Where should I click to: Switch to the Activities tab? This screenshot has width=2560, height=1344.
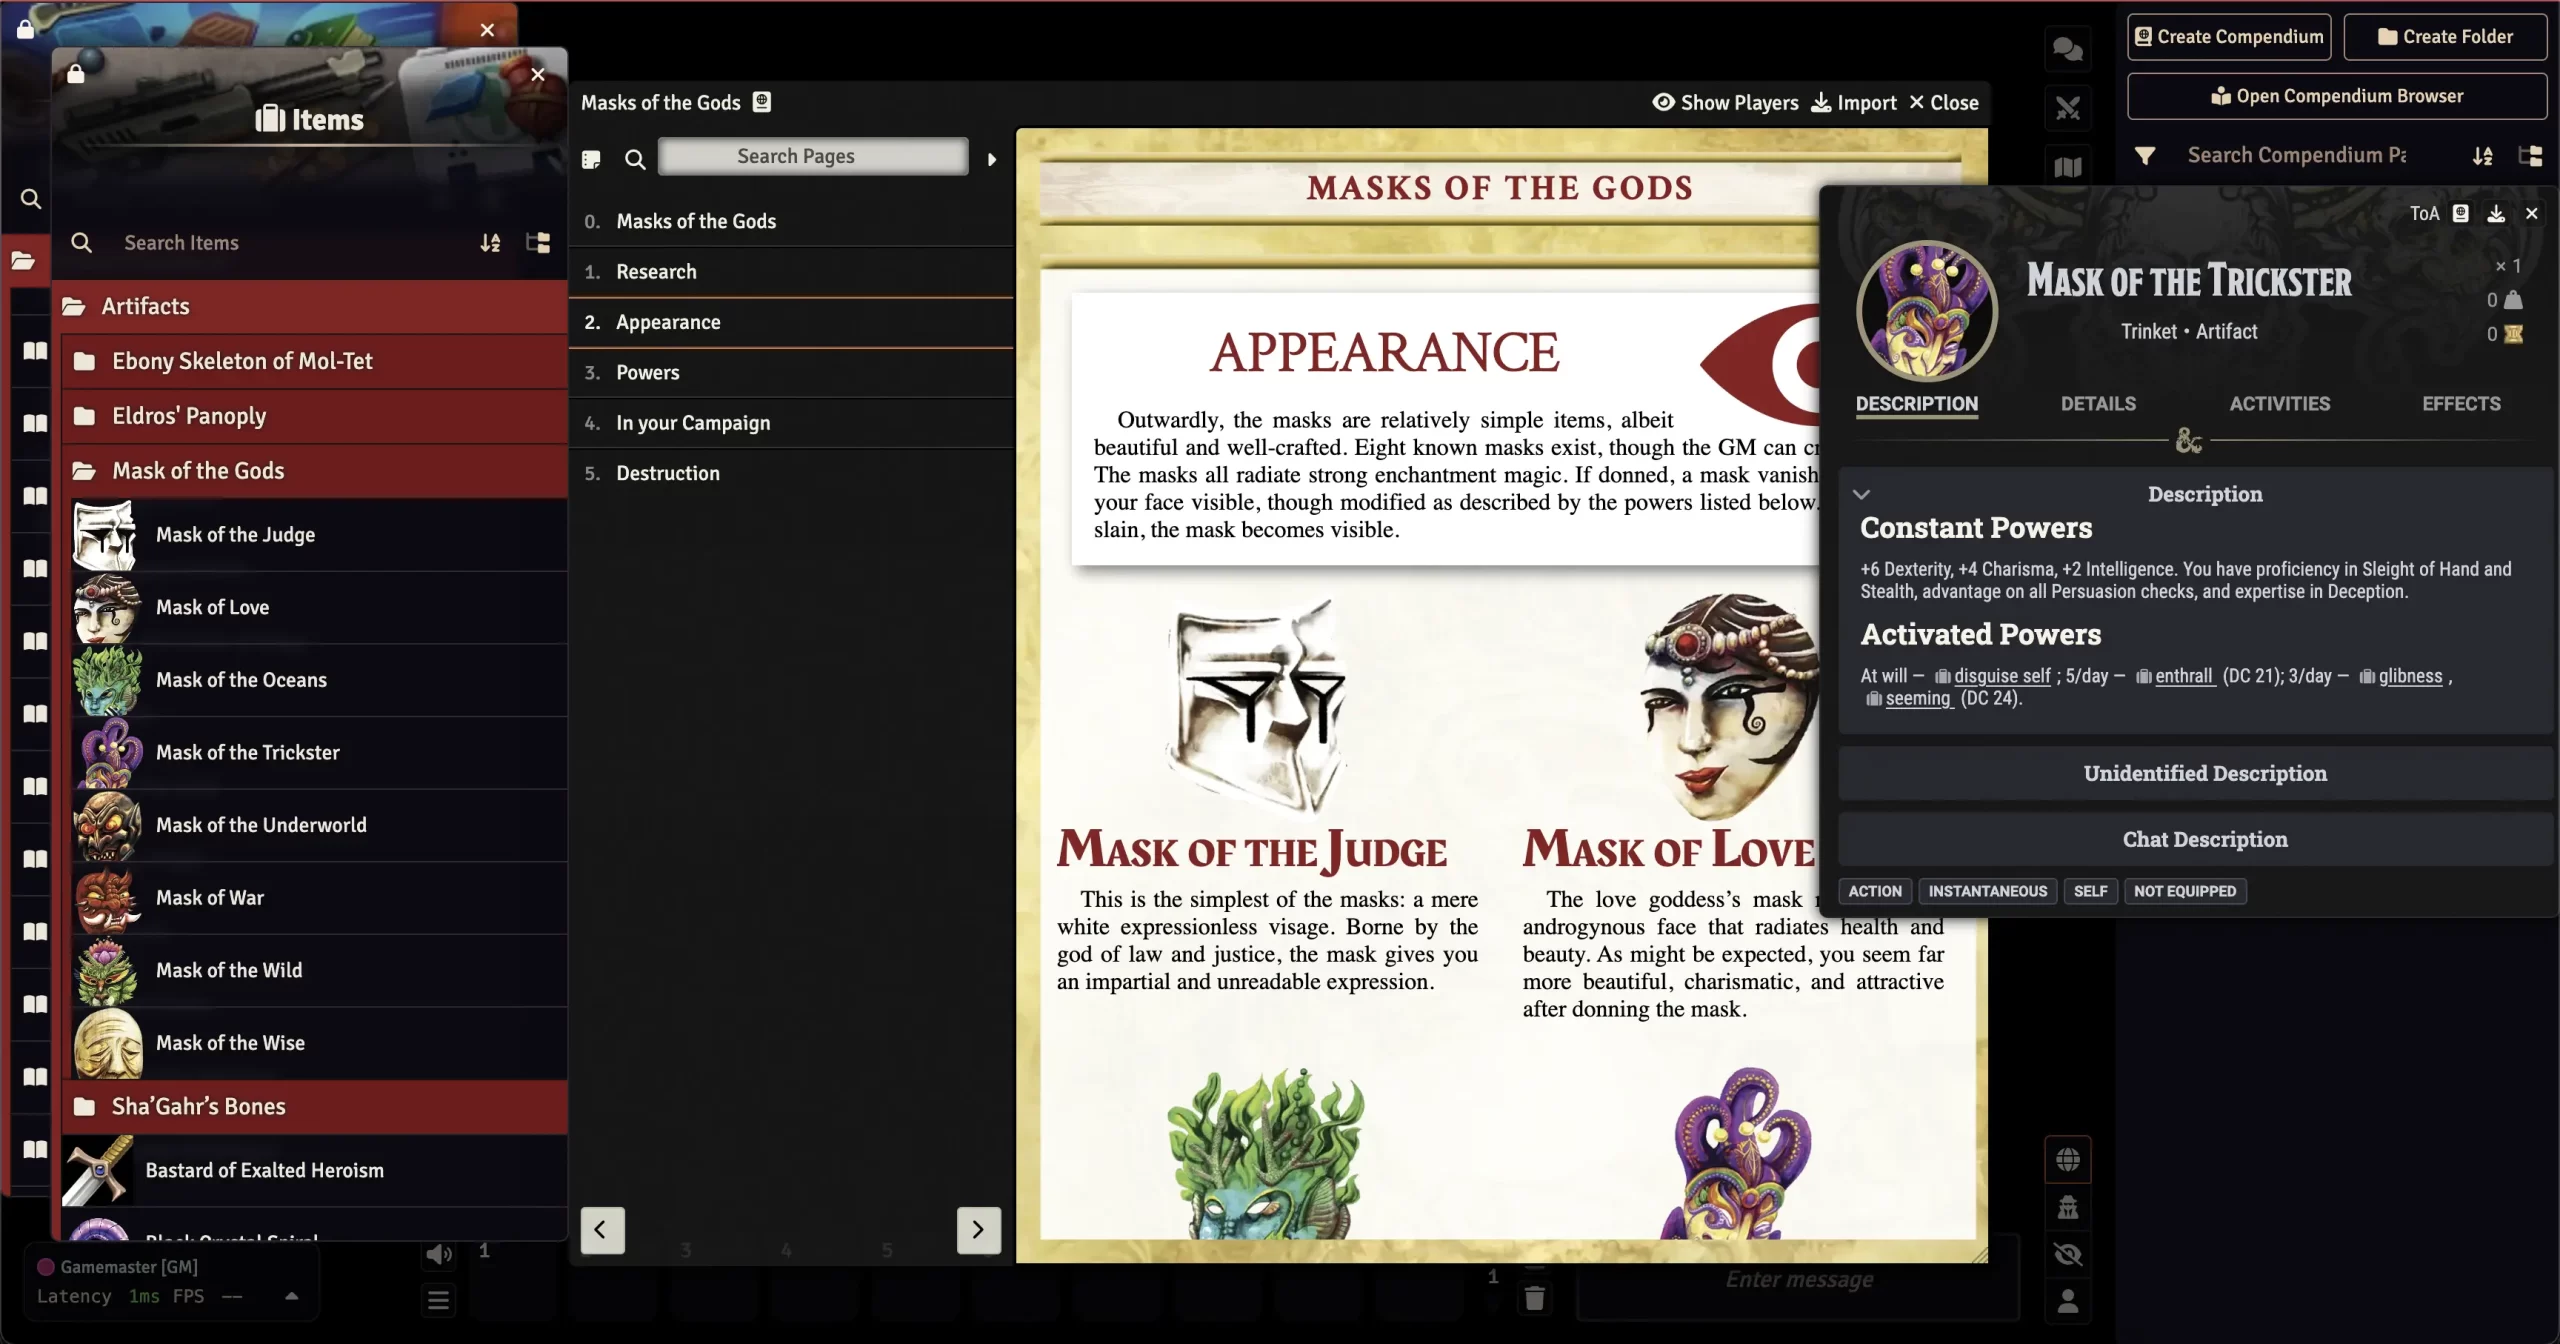tap(2279, 404)
